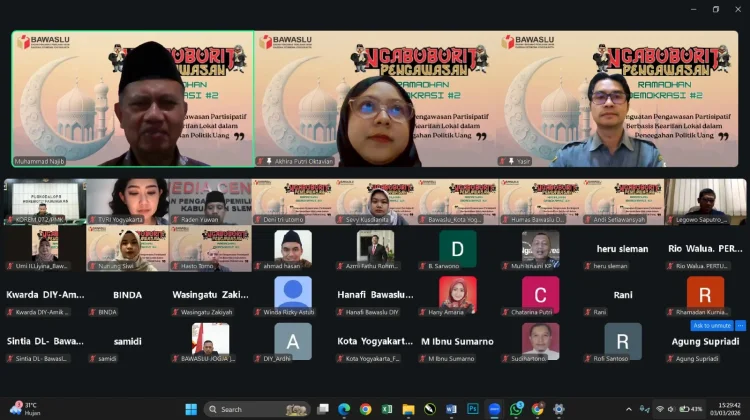Screen dimensions: 750x420
Task: Select Azmi Fathu Rohm... profile picture
Action: pyautogui.click(x=375, y=247)
